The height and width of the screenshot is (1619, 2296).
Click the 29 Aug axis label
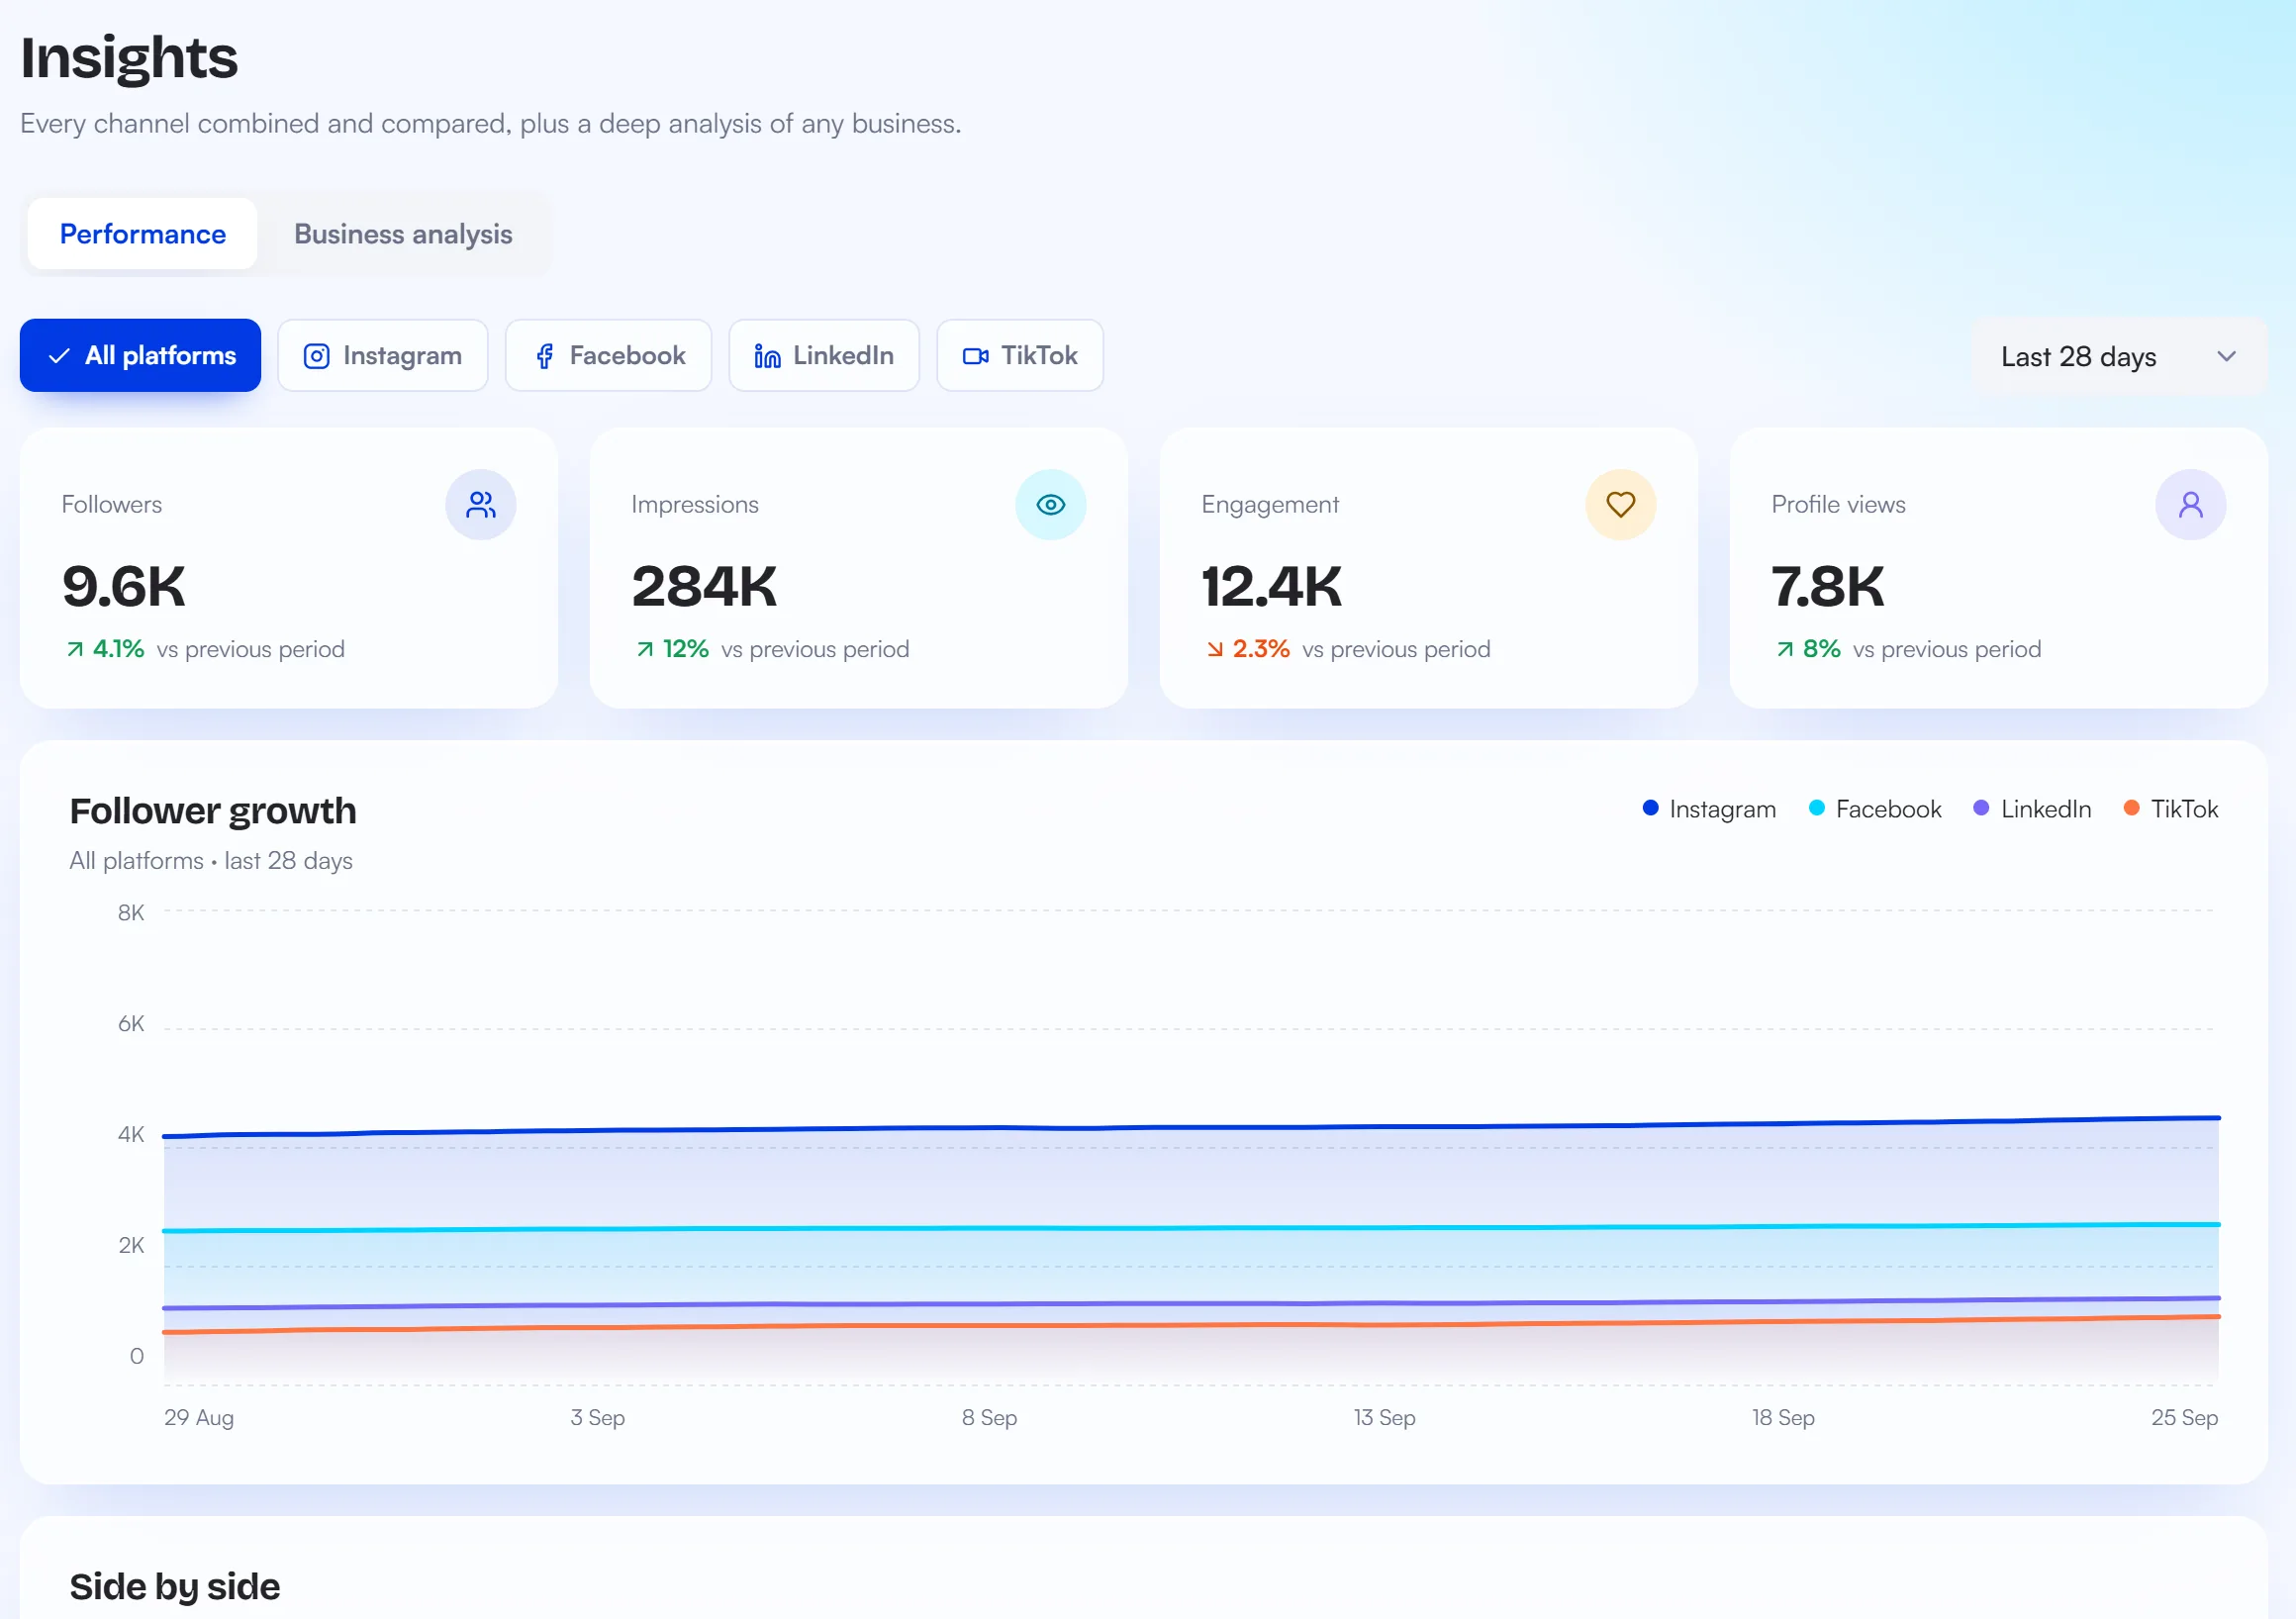[x=199, y=1418]
